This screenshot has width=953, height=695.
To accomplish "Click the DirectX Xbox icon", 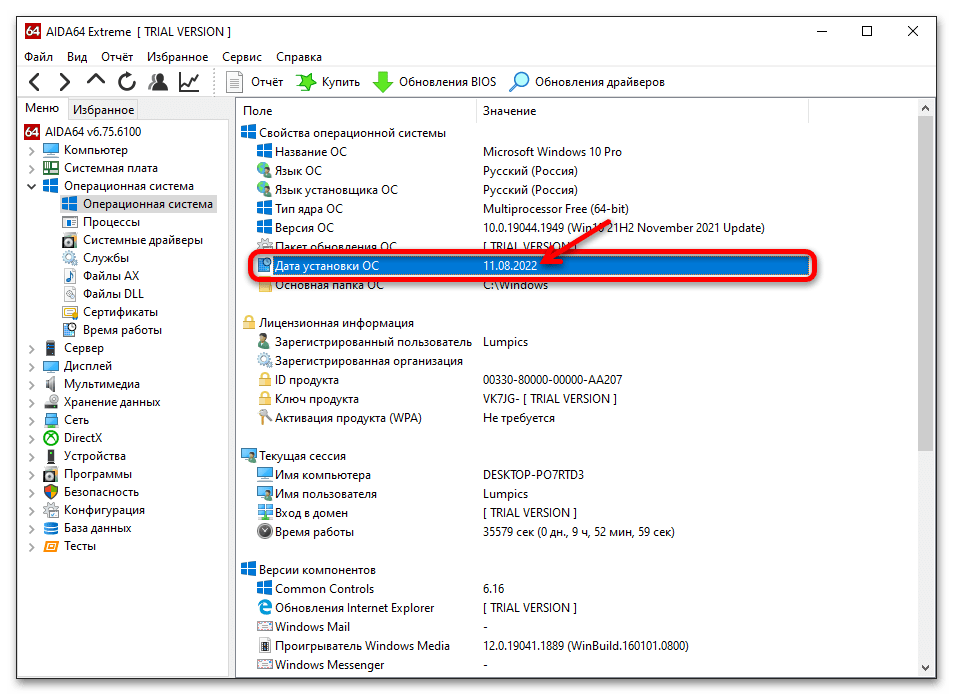I will [x=51, y=438].
